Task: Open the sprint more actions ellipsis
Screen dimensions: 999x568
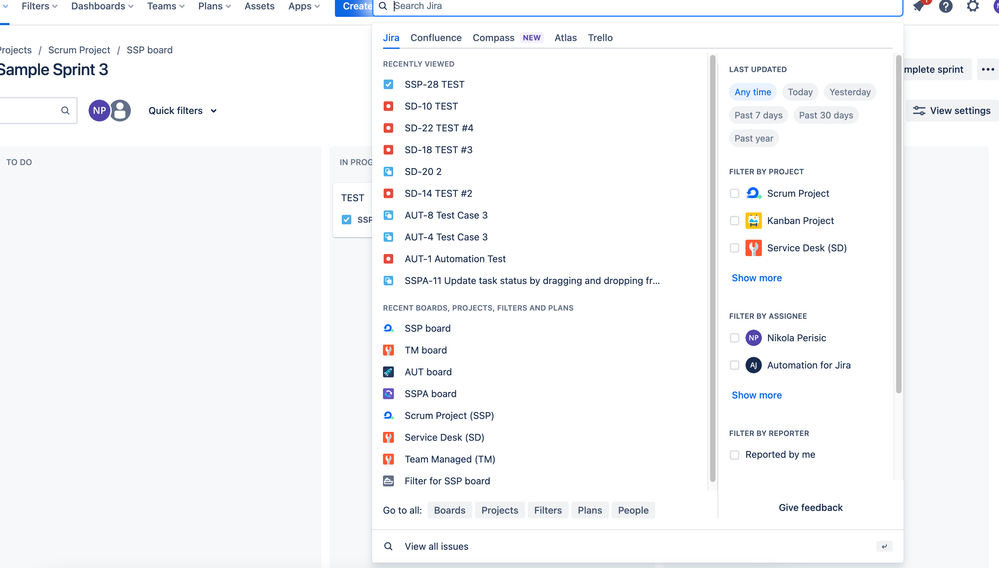Action: (988, 69)
